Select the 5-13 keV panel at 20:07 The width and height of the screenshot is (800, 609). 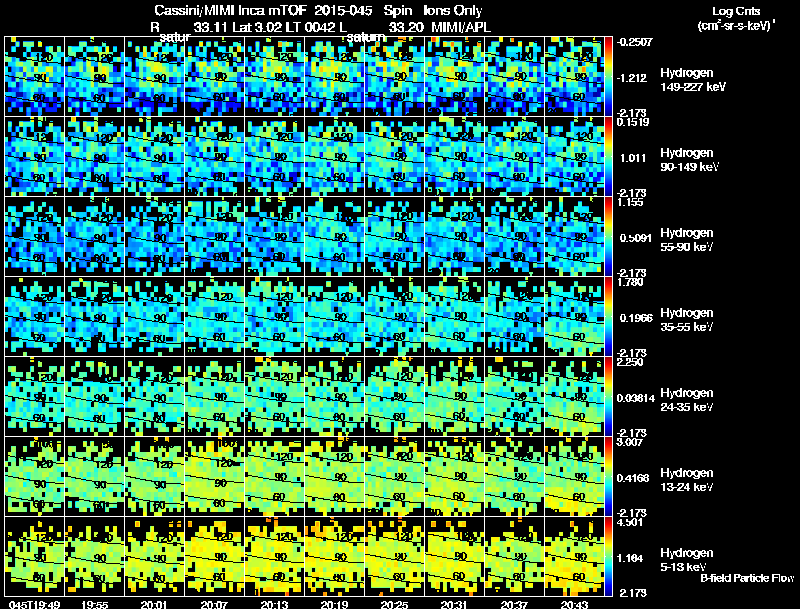pos(214,557)
